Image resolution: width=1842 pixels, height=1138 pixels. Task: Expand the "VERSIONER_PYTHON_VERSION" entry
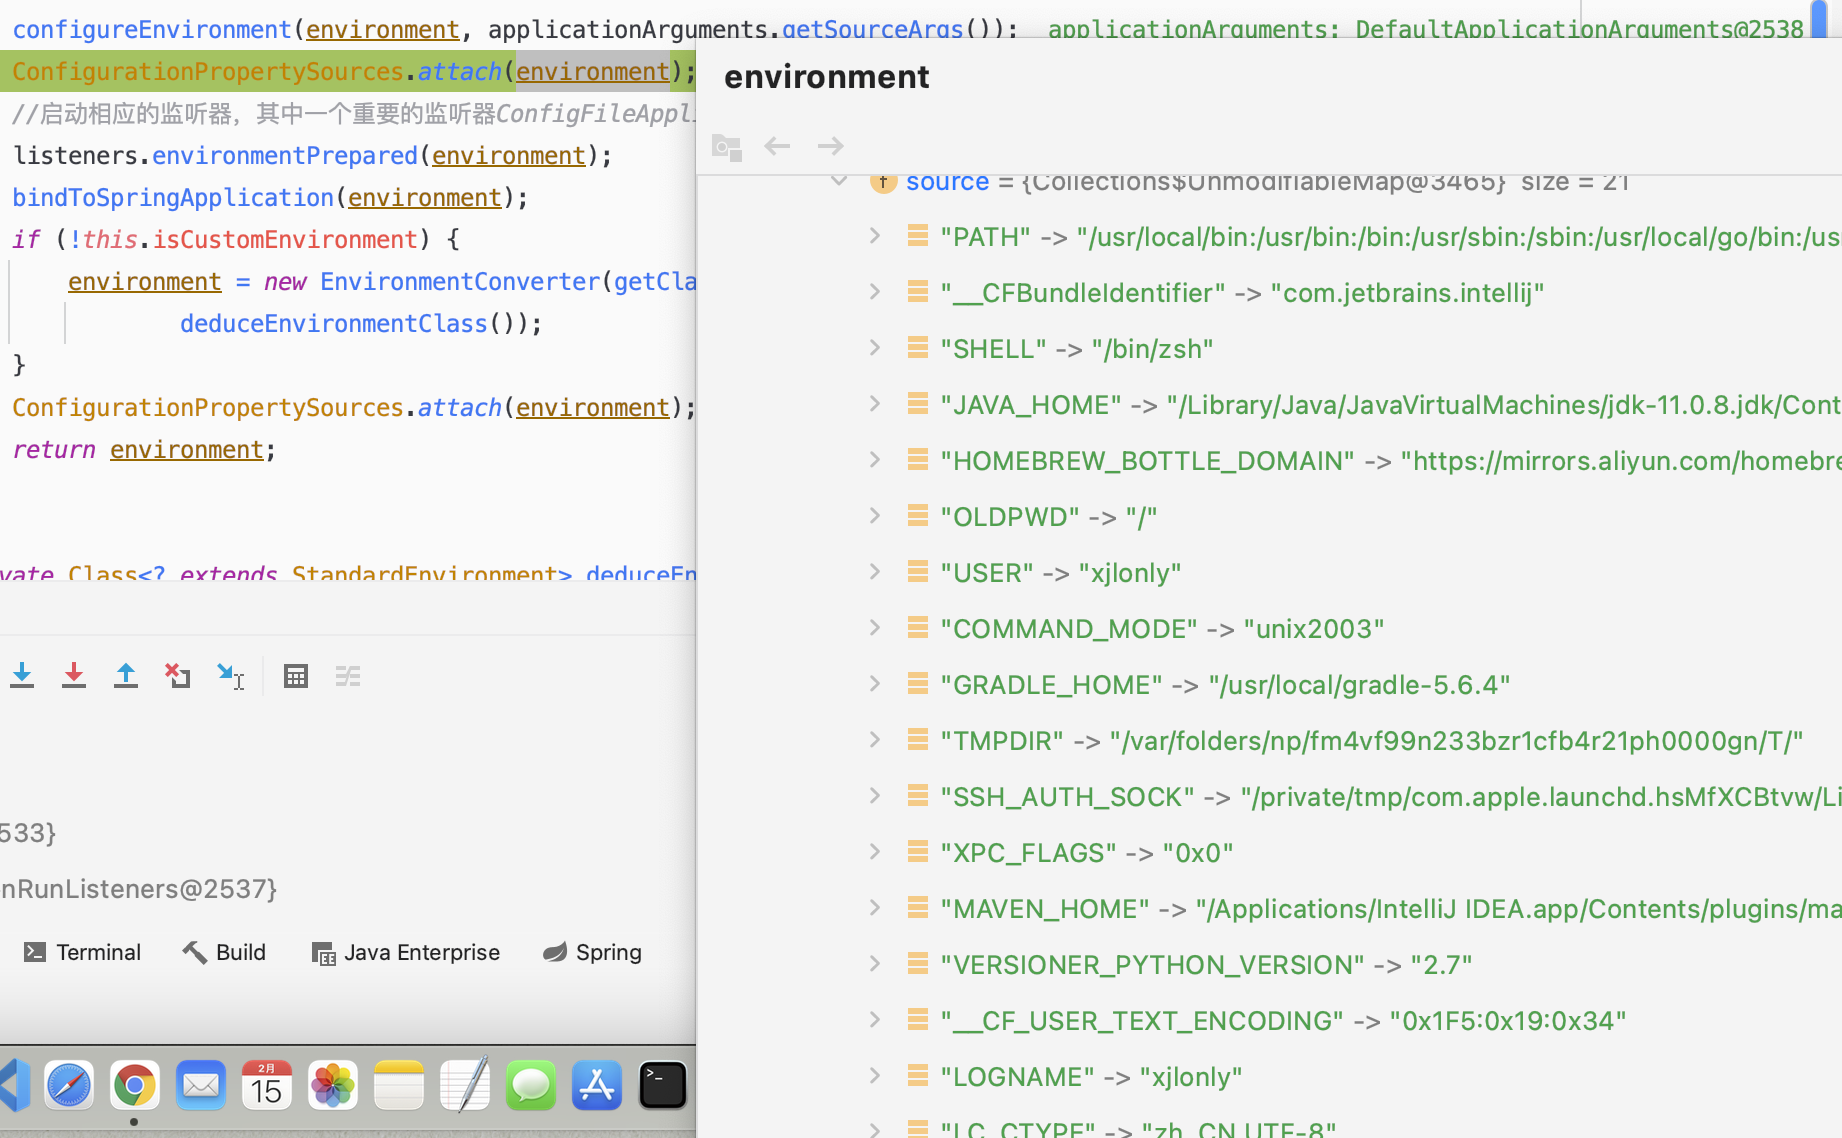(x=875, y=964)
